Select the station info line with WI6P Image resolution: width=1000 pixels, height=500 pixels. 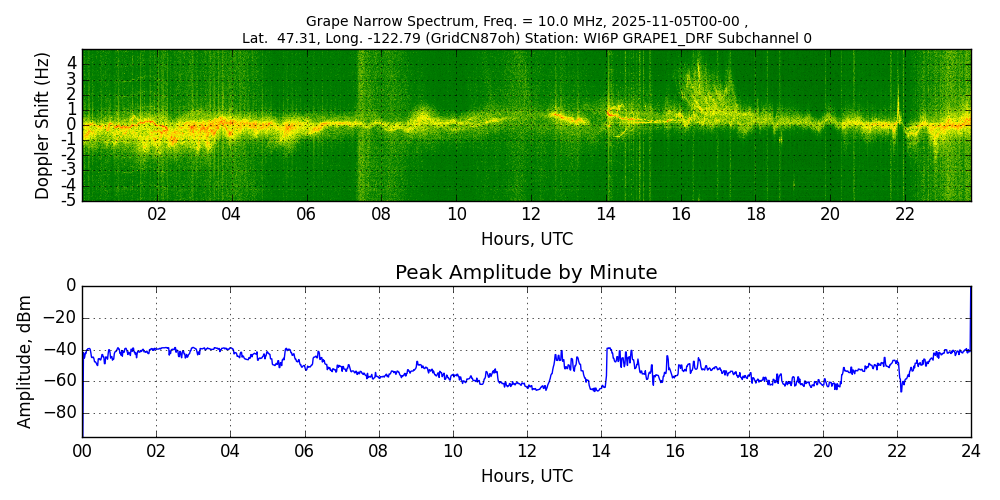click(526, 38)
